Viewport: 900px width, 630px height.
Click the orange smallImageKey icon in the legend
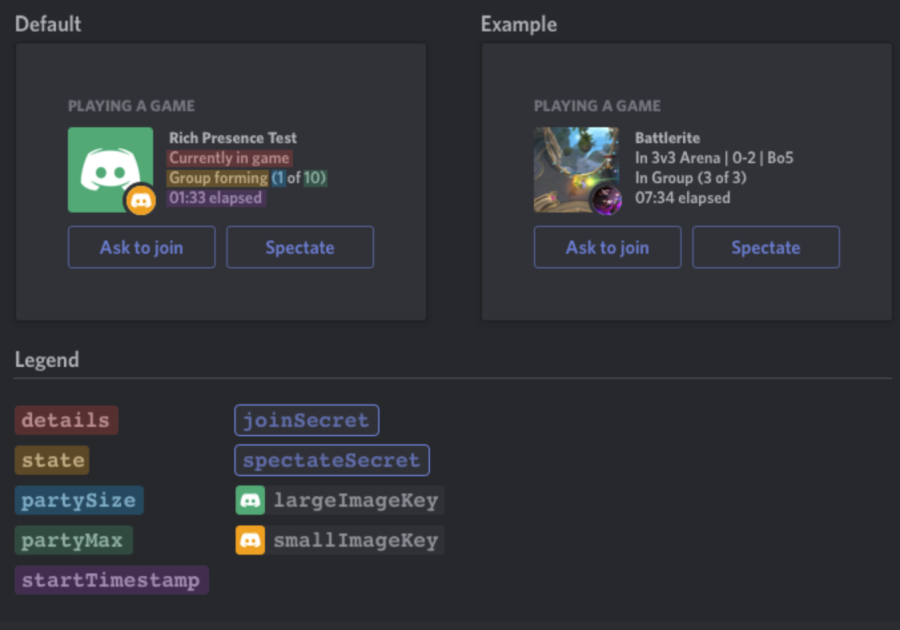[x=250, y=540]
